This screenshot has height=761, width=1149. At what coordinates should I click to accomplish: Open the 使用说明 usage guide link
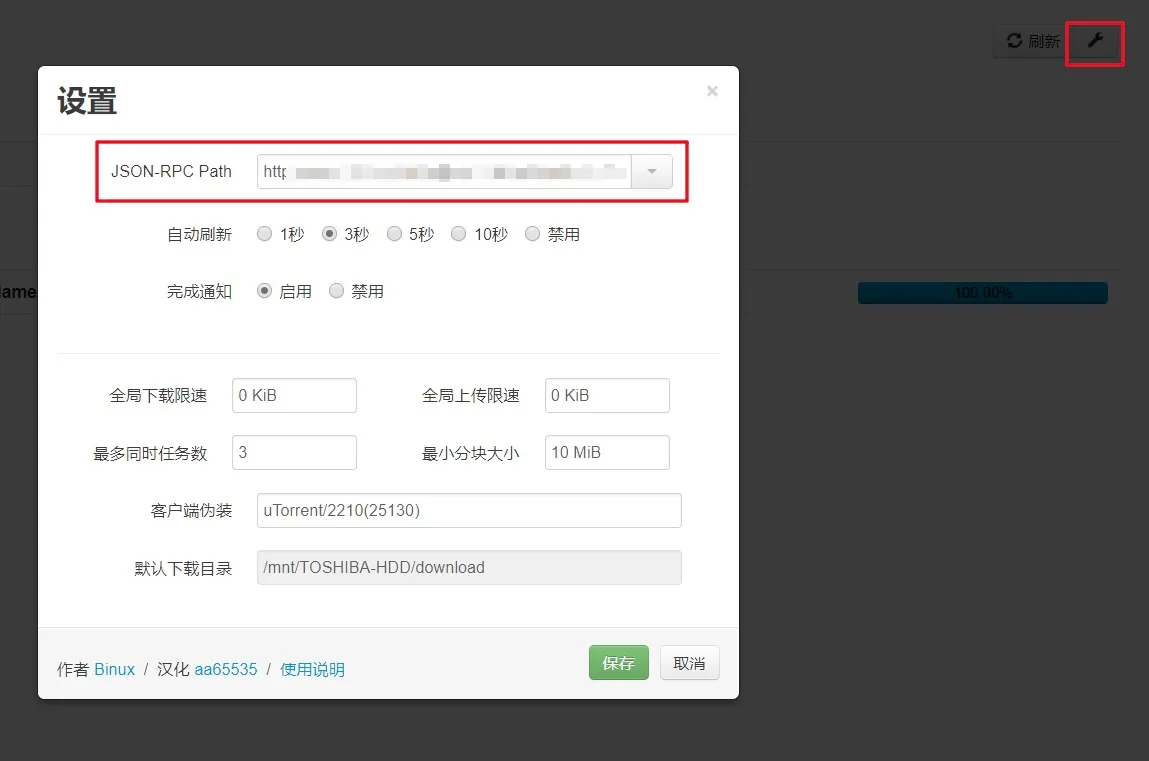(312, 669)
